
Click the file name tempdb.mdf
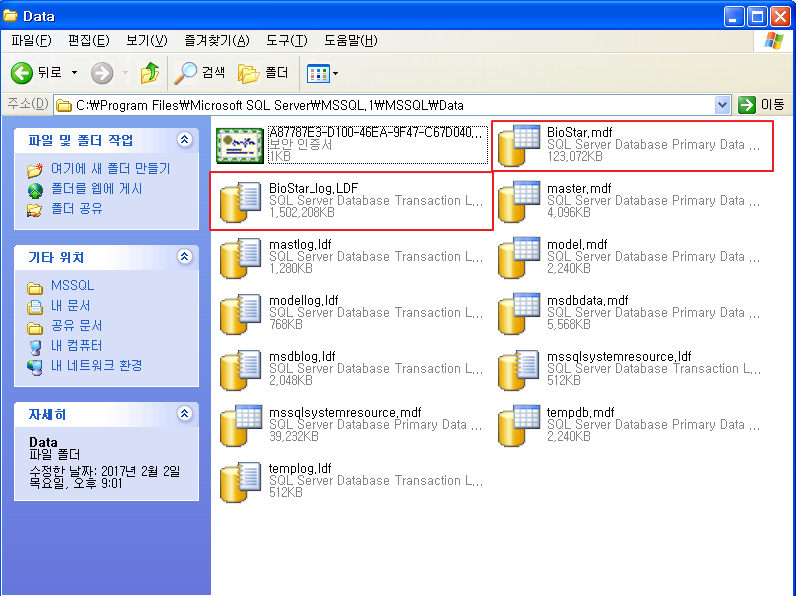pos(580,412)
